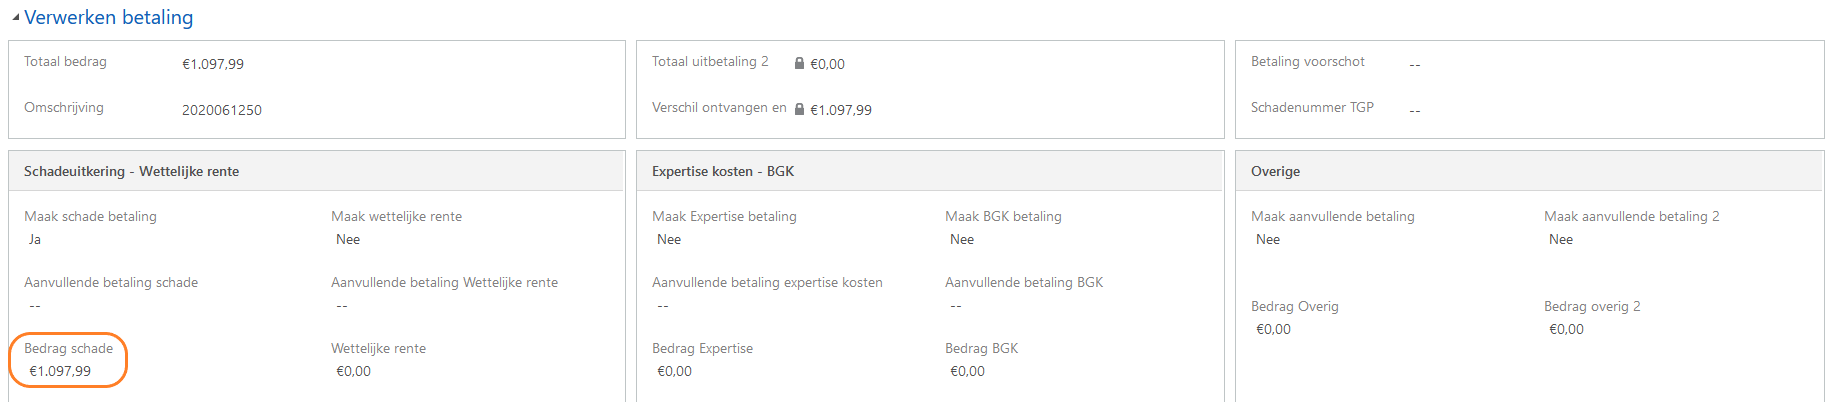Open Aanvullende betaling expertise kosten field

(x=663, y=306)
